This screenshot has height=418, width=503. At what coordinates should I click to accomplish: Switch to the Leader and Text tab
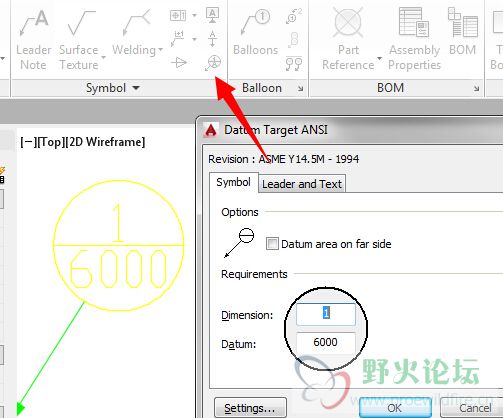click(x=302, y=184)
